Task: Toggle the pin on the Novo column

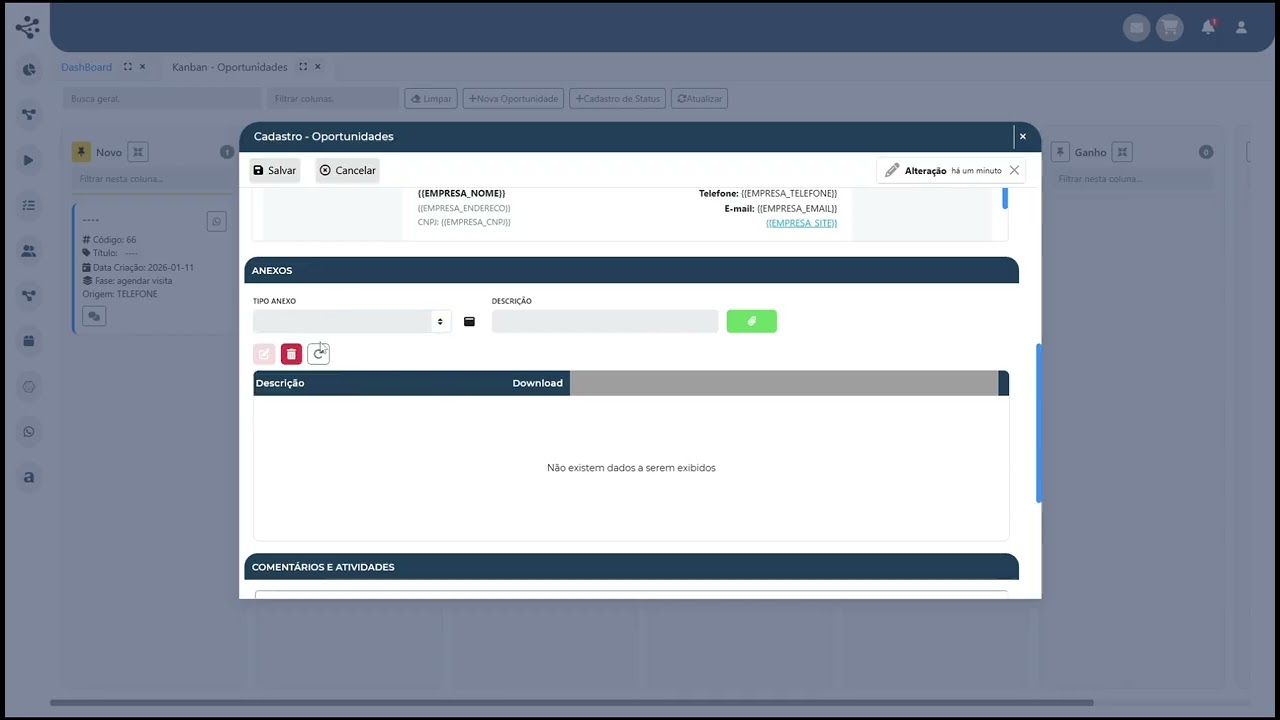Action: coord(81,152)
